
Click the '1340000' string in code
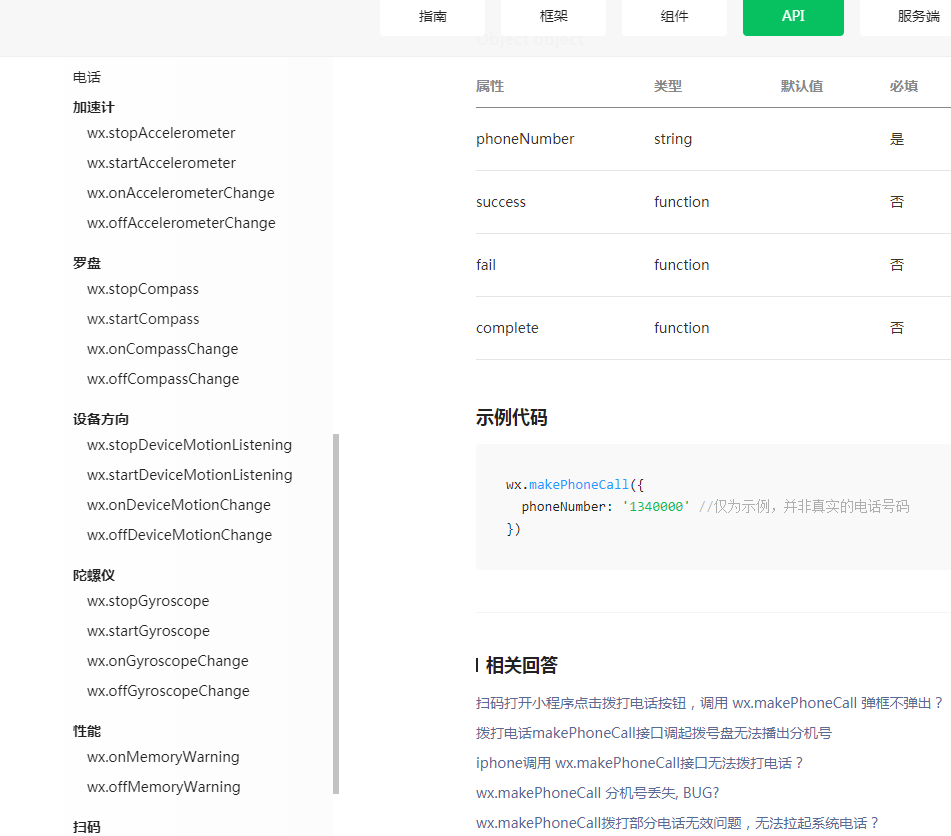[x=656, y=507]
